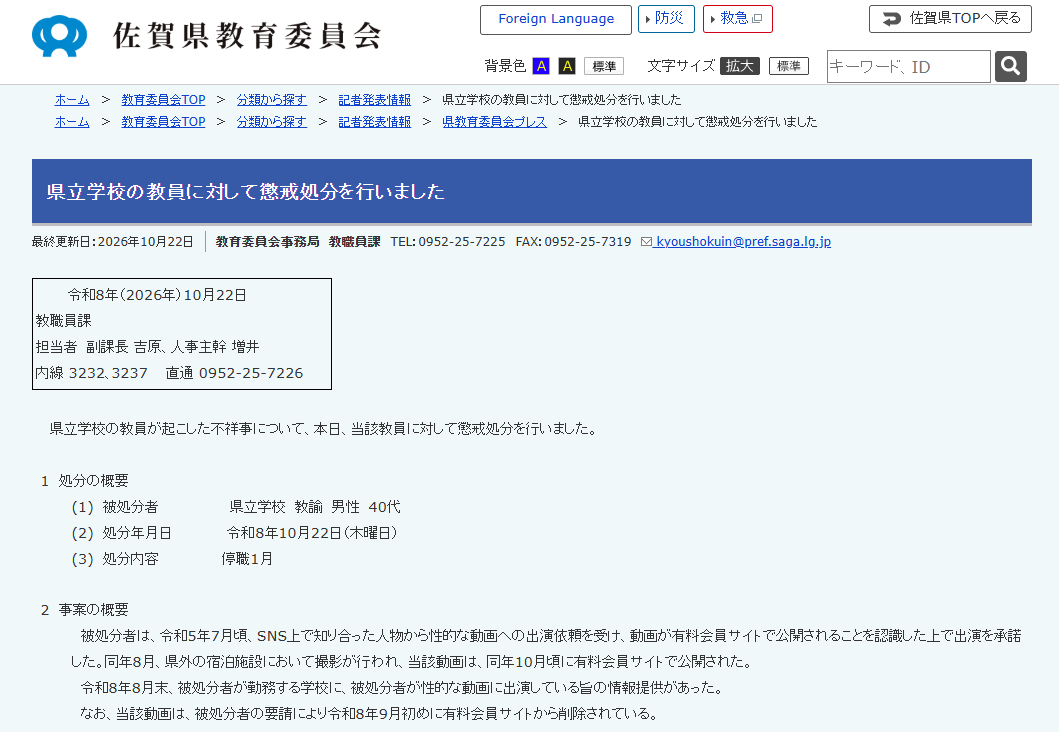Click the 佐賀県教育委員会 site title

(x=247, y=36)
